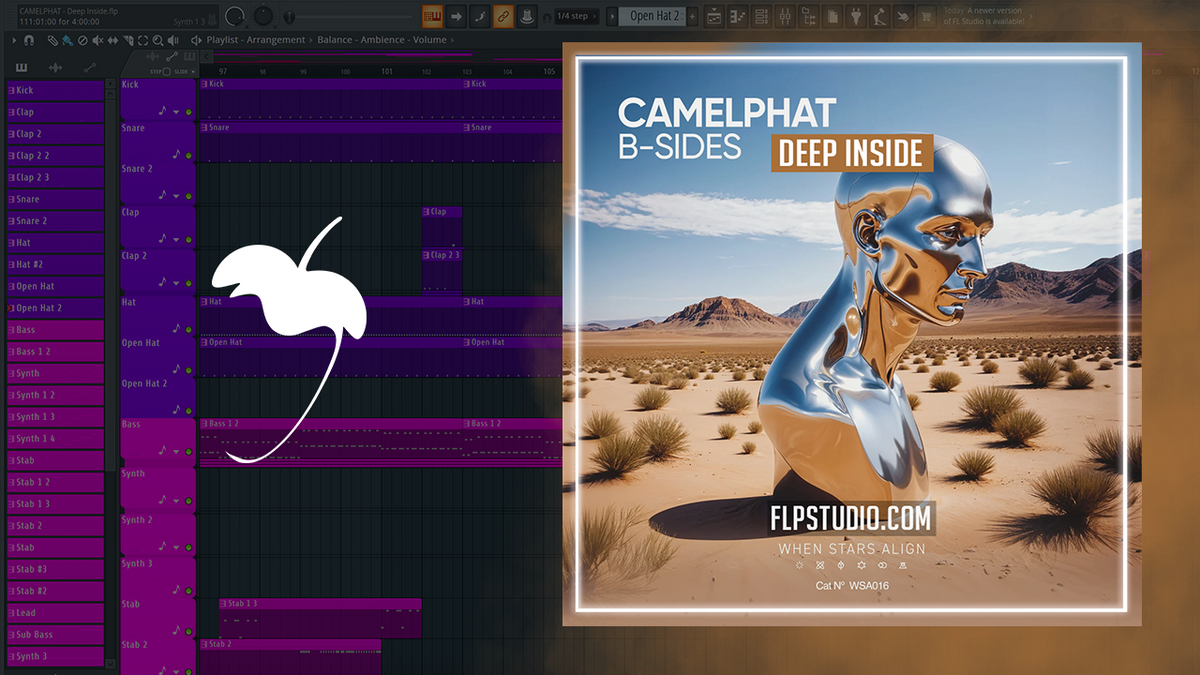Viewport: 1200px width, 675px height.
Task: Select the Delete tool in the Playlist toolbar
Action: click(x=82, y=41)
